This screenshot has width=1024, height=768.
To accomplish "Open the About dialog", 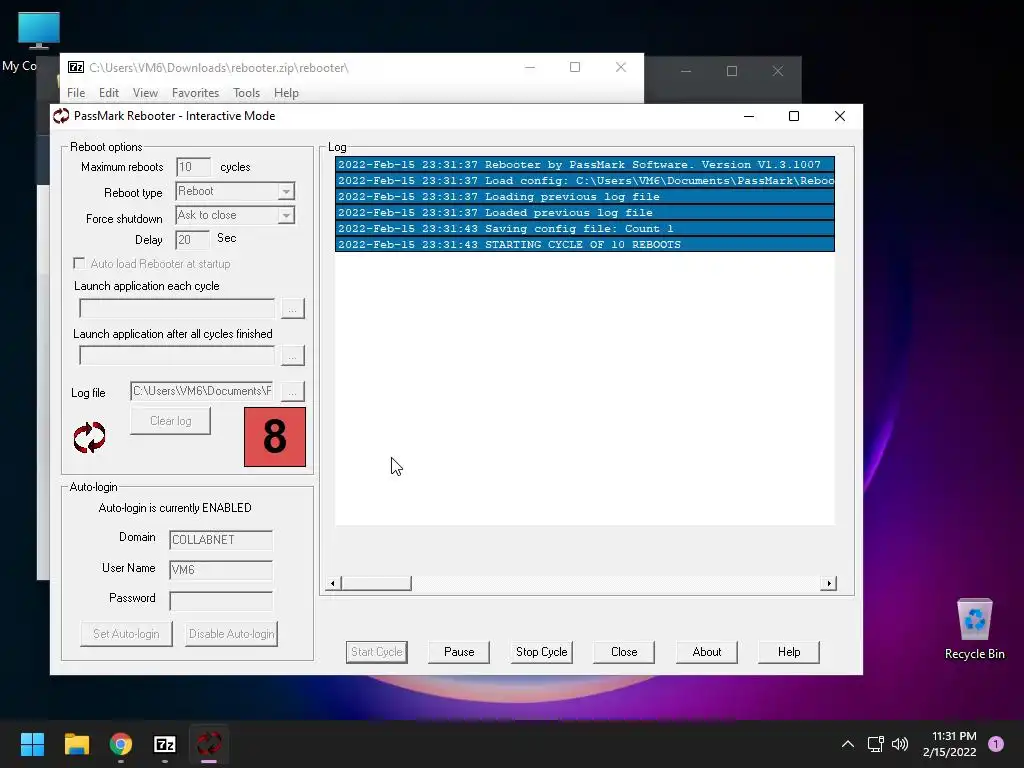I will 707,652.
